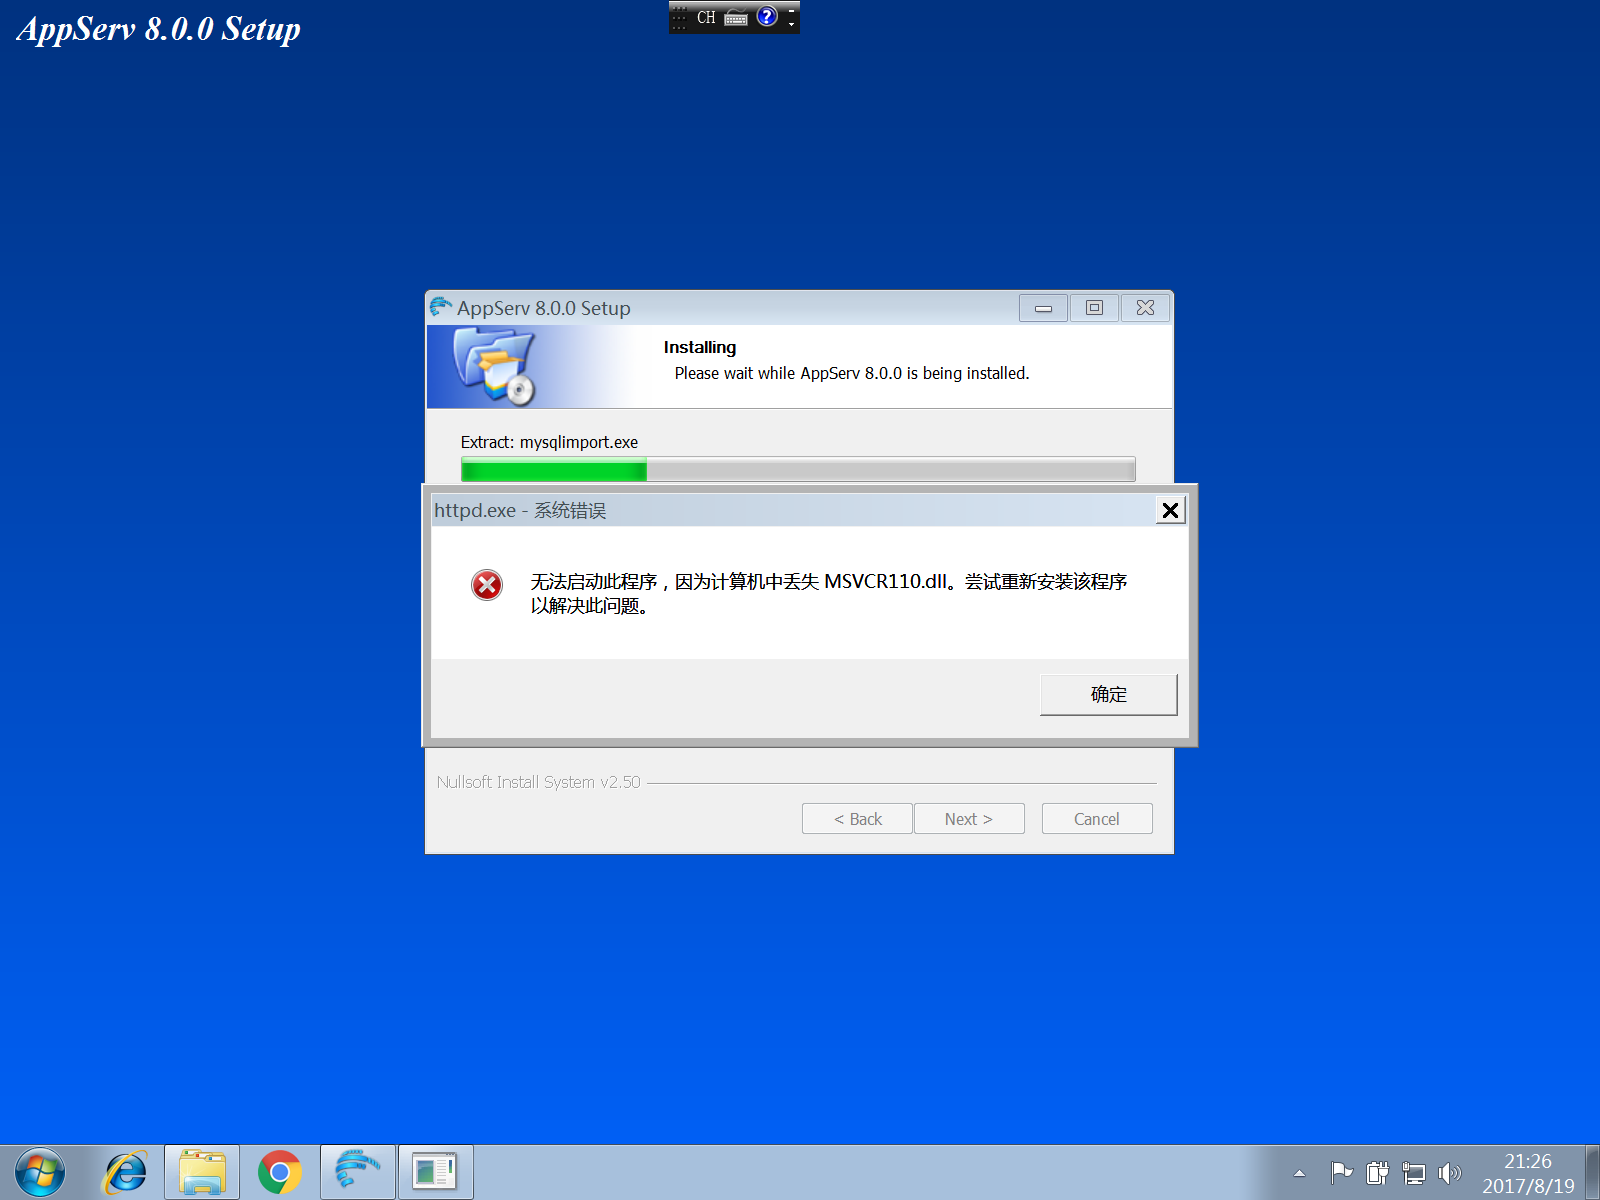Click the installation progress bar
Image resolution: width=1600 pixels, height=1200 pixels.
(798, 469)
